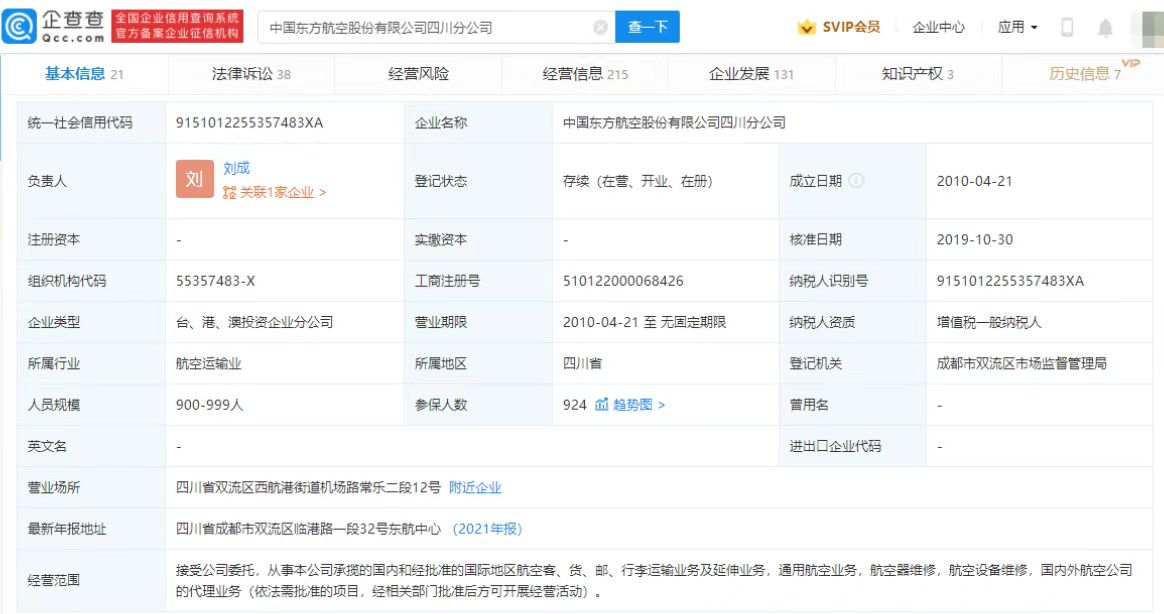Click address 四川省成都市双流区临港路一段32号东航中心
Image resolution: width=1164 pixels, height=614 pixels.
coord(308,529)
